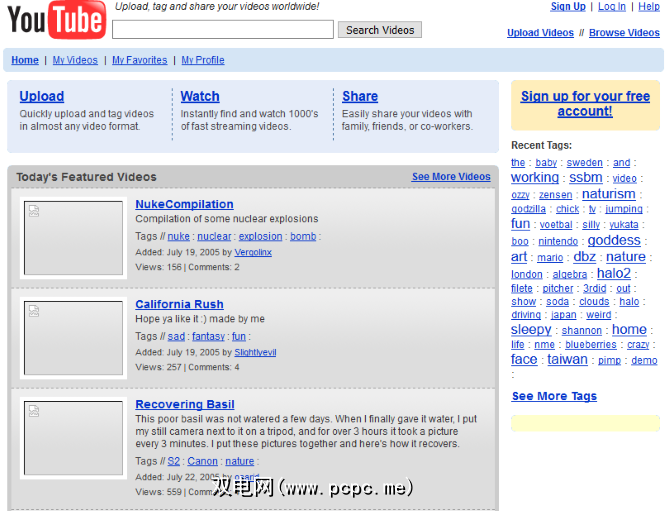Screen dimensions: 670x511
Task: Click the blueberries recent tag
Action: pos(591,345)
